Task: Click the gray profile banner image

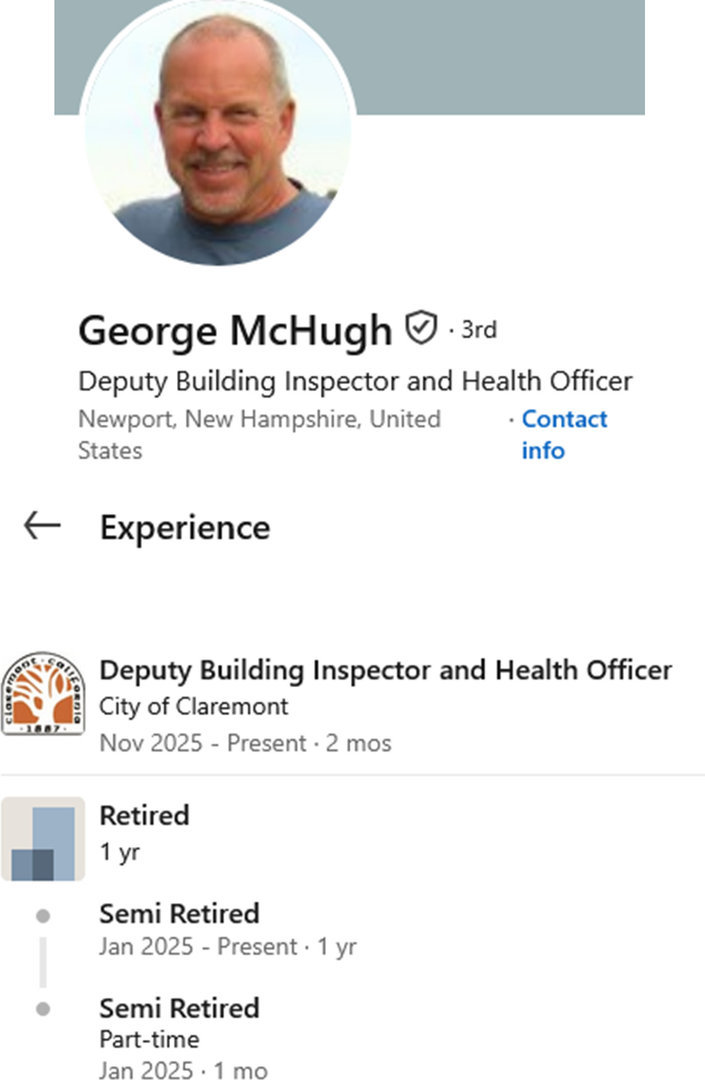Action: click(x=500, y=55)
